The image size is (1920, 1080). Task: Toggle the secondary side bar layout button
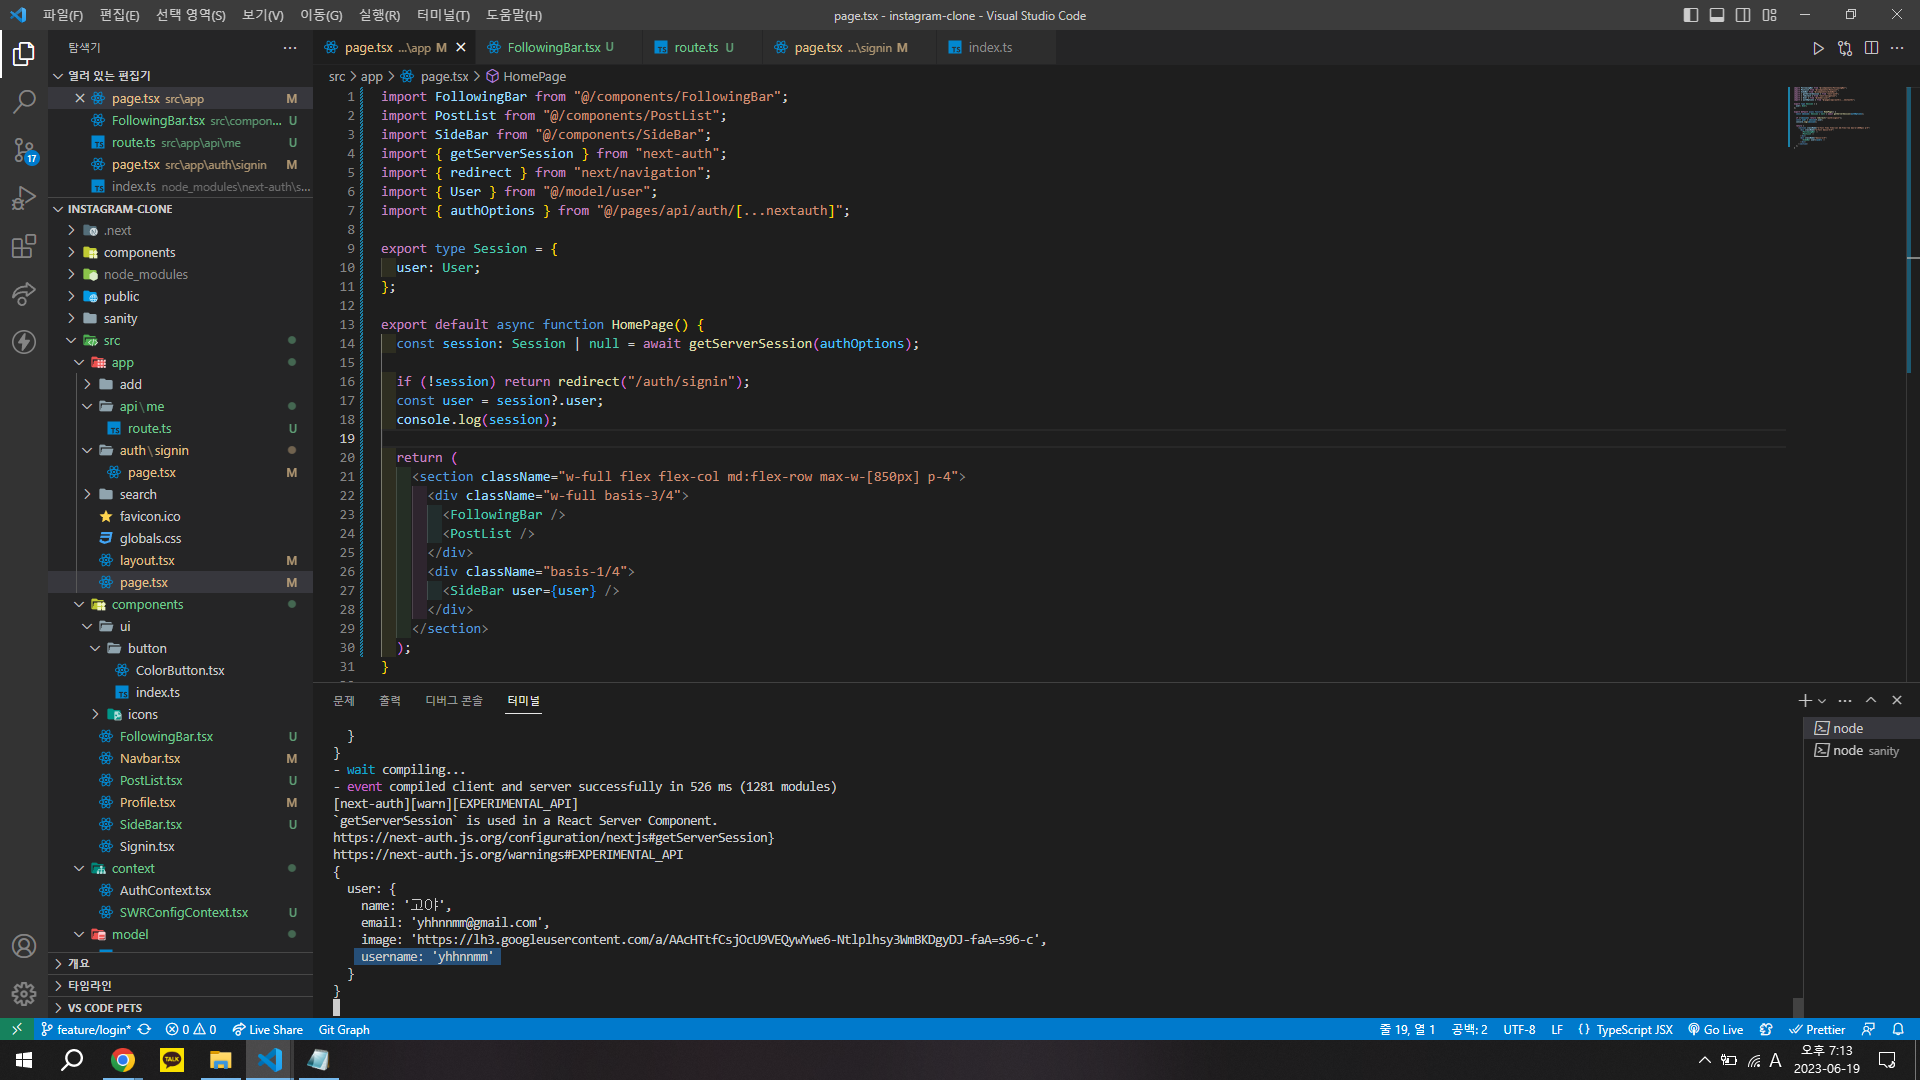[x=1743, y=15]
